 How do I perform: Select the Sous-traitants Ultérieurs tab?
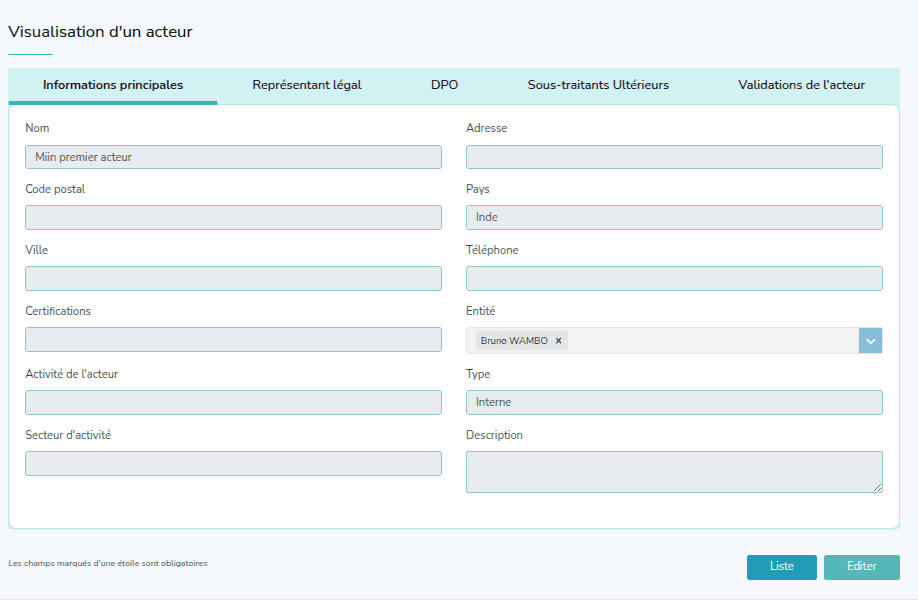coord(598,85)
